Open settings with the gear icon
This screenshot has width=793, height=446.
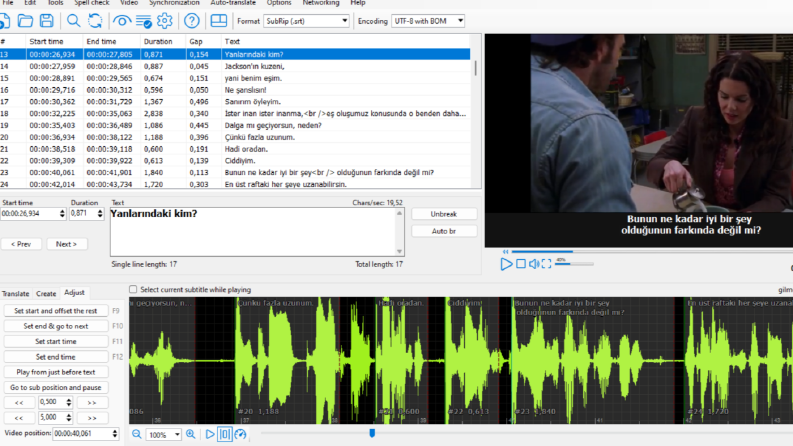click(x=164, y=21)
